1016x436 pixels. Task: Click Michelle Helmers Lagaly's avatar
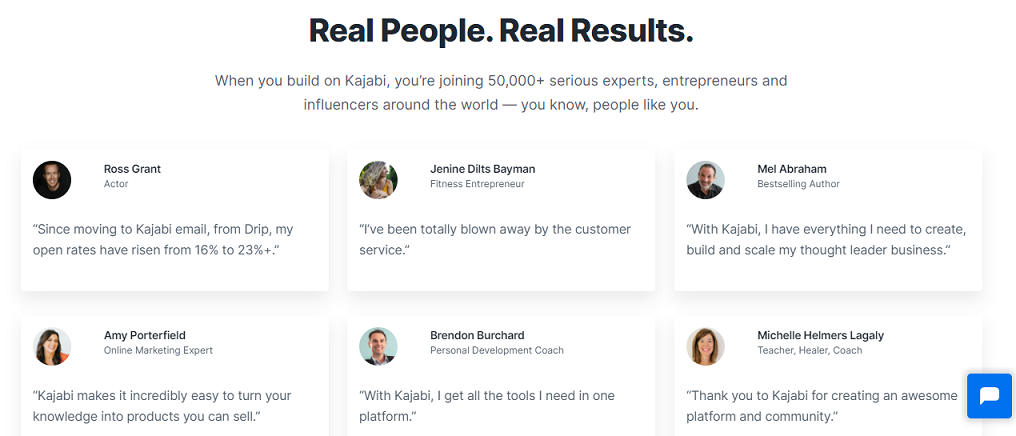706,347
